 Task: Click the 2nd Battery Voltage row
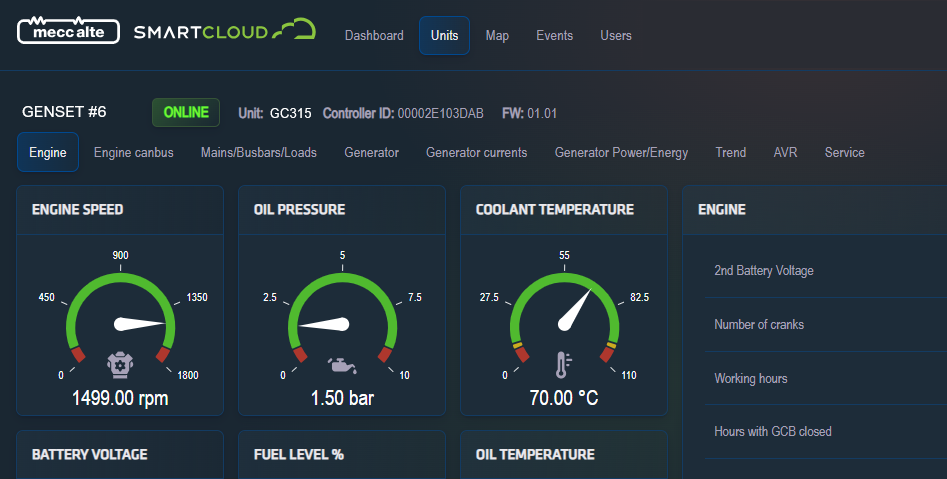(x=826, y=271)
